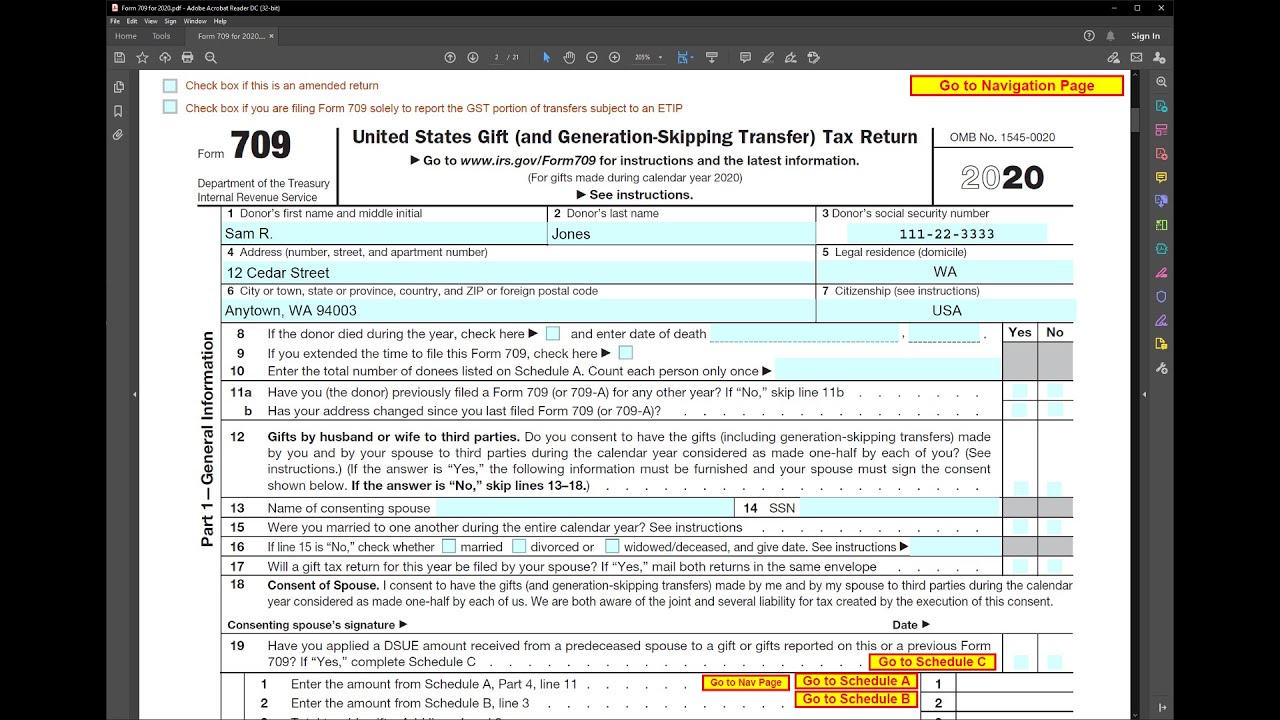Open the Fill & Sign pencil tool
This screenshot has width=1280, height=720.
tap(769, 57)
